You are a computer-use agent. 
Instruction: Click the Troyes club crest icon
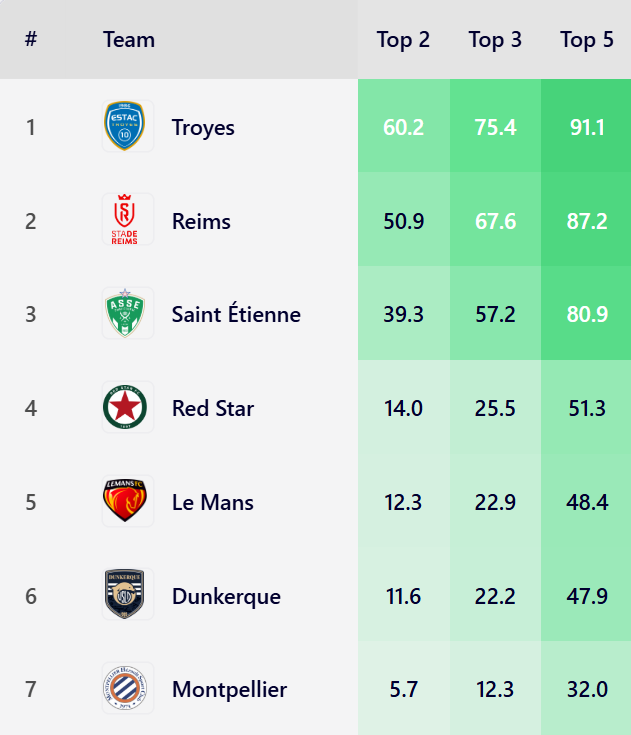coord(128,126)
